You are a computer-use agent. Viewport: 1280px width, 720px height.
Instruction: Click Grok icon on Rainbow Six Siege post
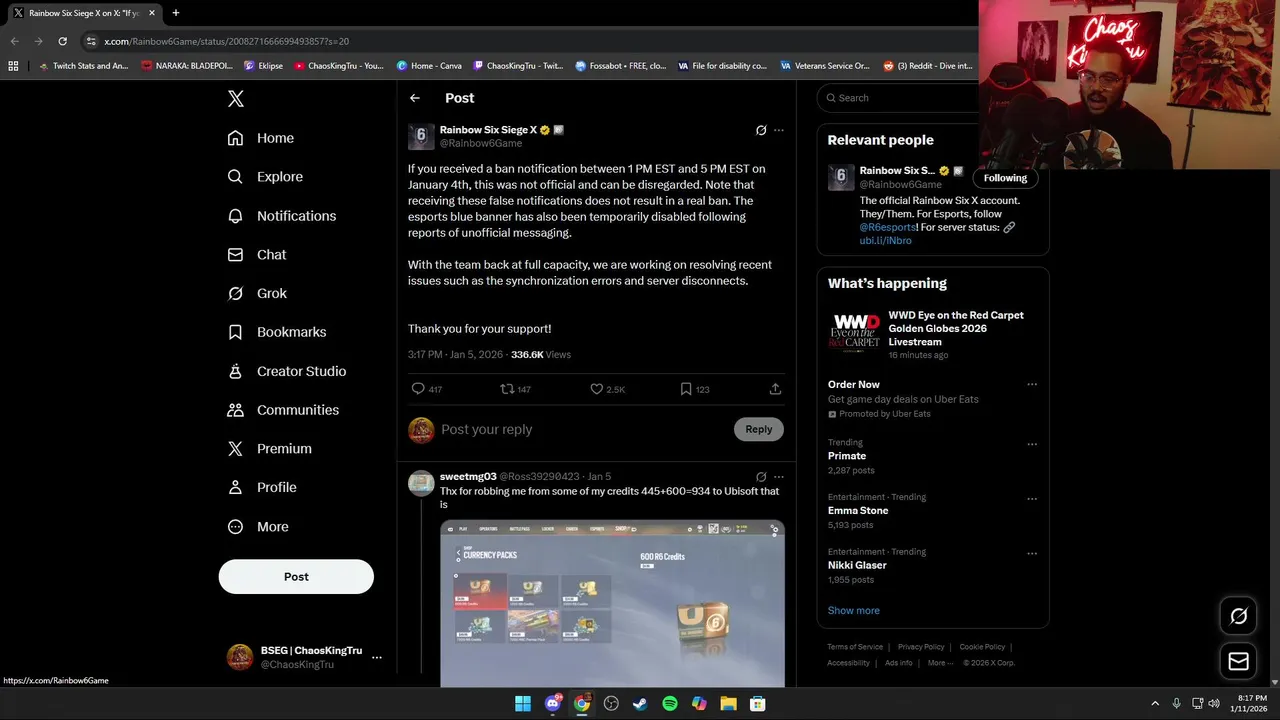pos(761,130)
